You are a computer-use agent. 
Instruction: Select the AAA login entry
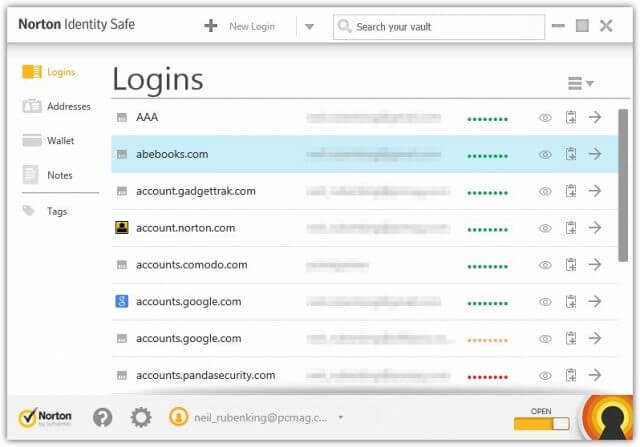click(x=364, y=118)
